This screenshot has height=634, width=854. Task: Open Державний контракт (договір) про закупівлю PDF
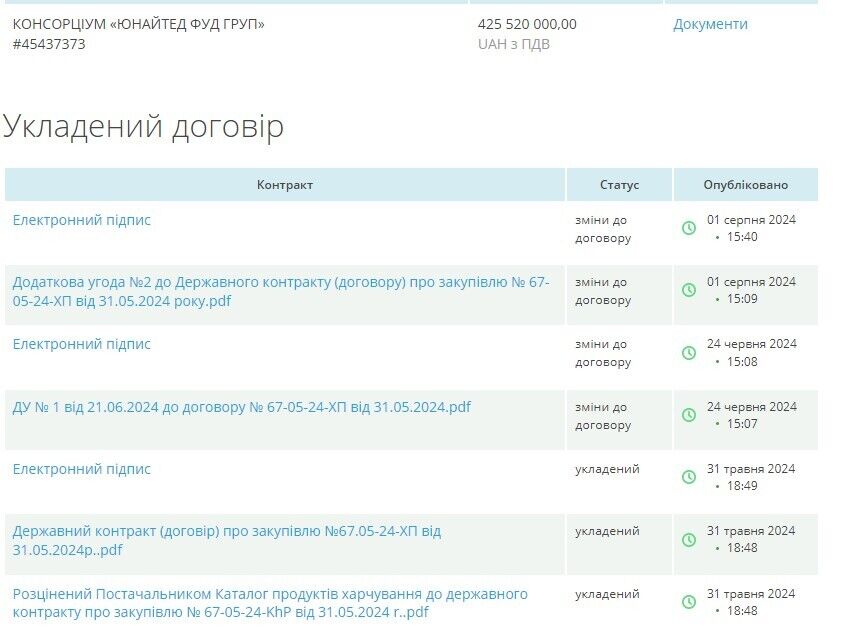tap(226, 540)
